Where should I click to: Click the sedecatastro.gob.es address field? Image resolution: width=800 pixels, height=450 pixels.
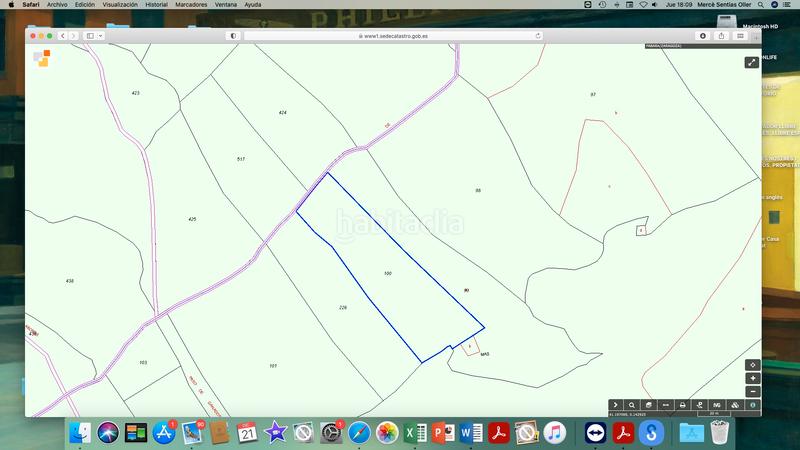pyautogui.click(x=390, y=35)
